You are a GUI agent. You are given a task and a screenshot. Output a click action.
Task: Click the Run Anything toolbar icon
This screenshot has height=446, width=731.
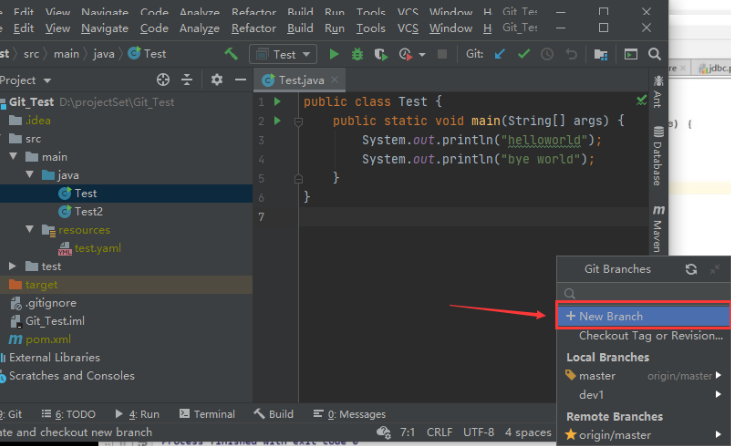(631, 55)
